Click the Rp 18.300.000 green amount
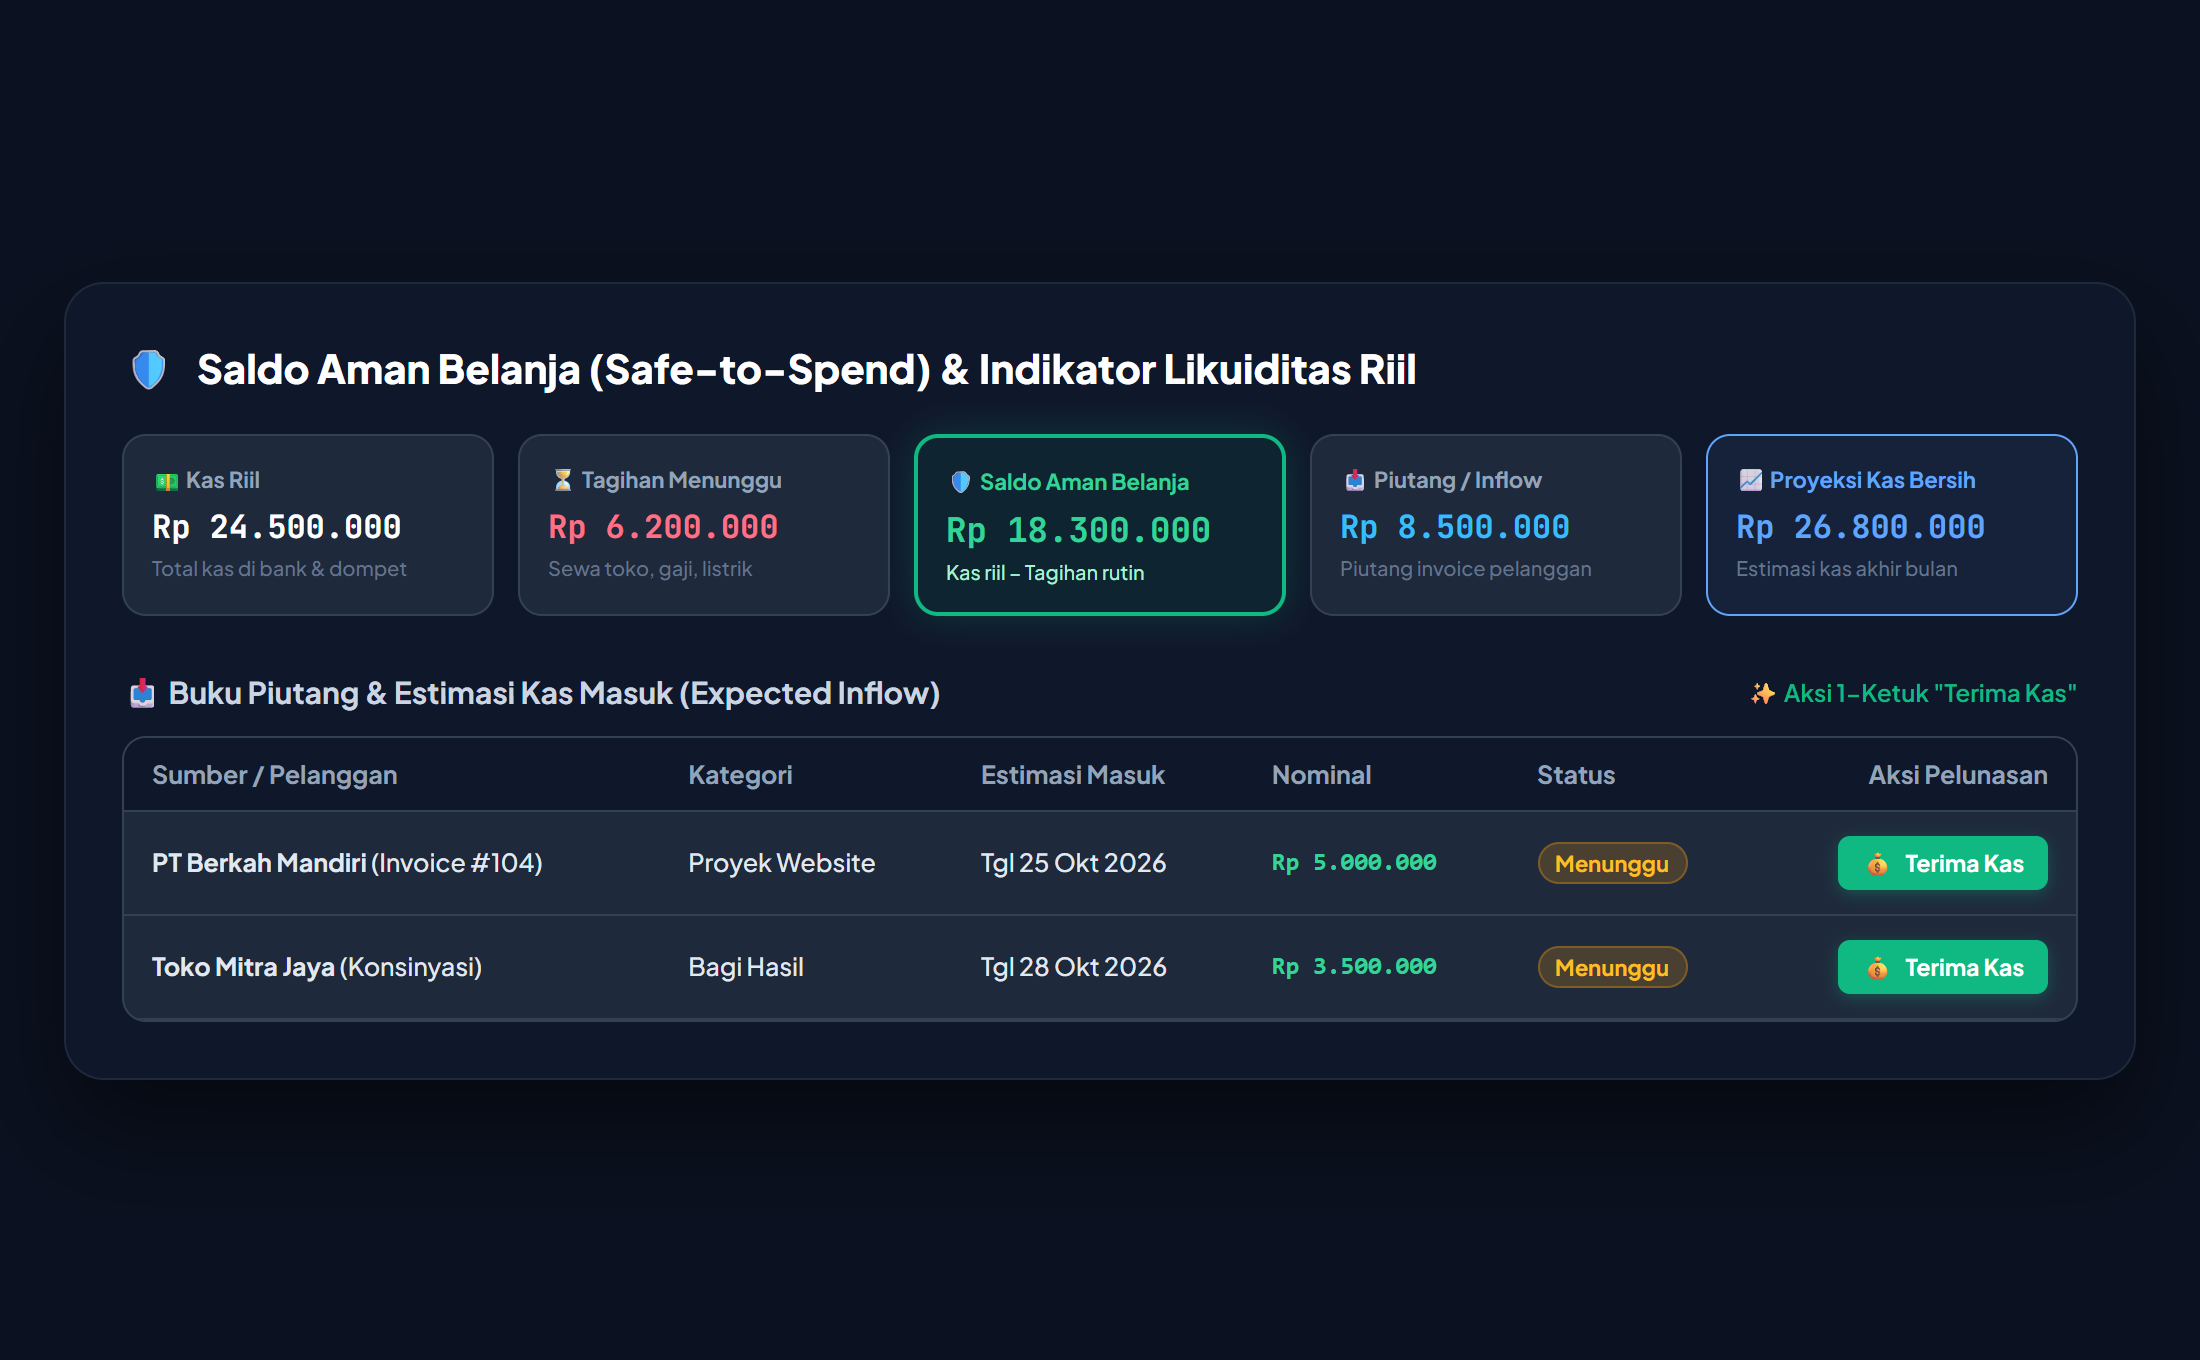The height and width of the screenshot is (1360, 2200). click(x=1079, y=530)
